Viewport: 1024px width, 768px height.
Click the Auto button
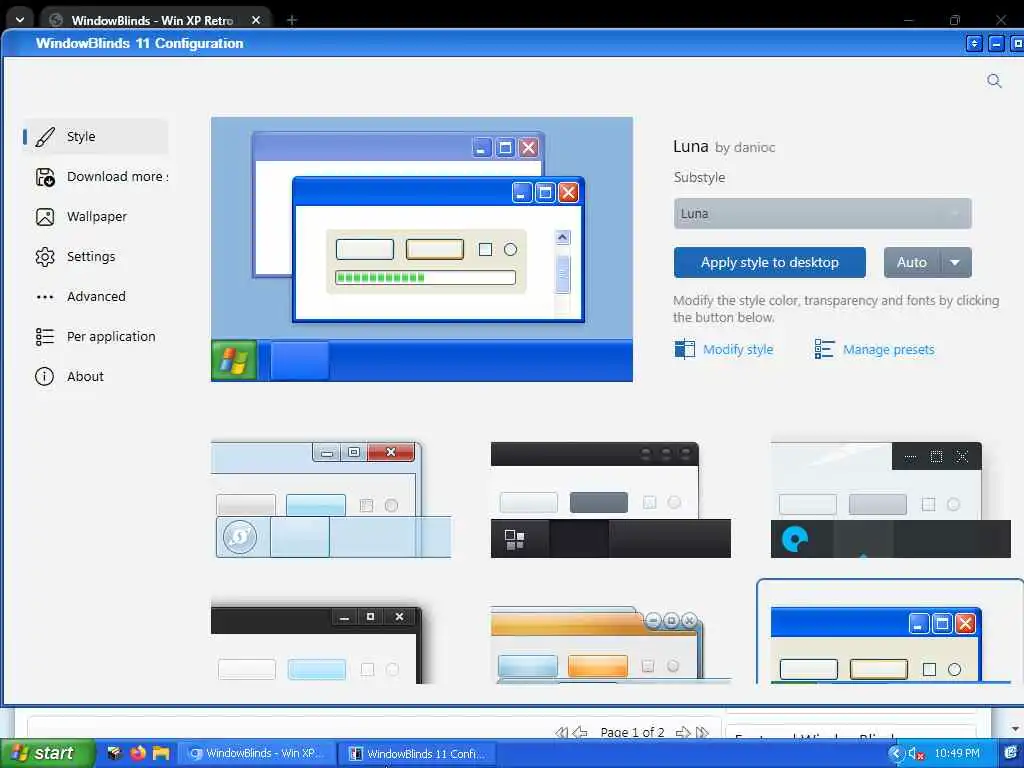pyautogui.click(x=912, y=263)
